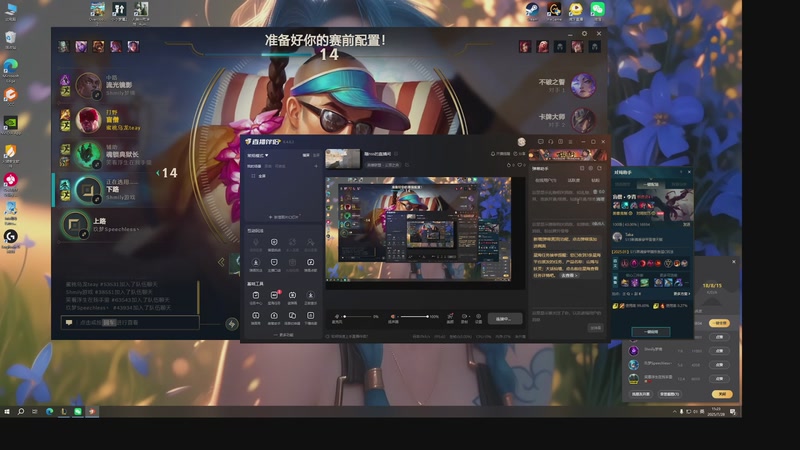Mute the microphone icon beside the 0% slider

[x=337, y=316]
